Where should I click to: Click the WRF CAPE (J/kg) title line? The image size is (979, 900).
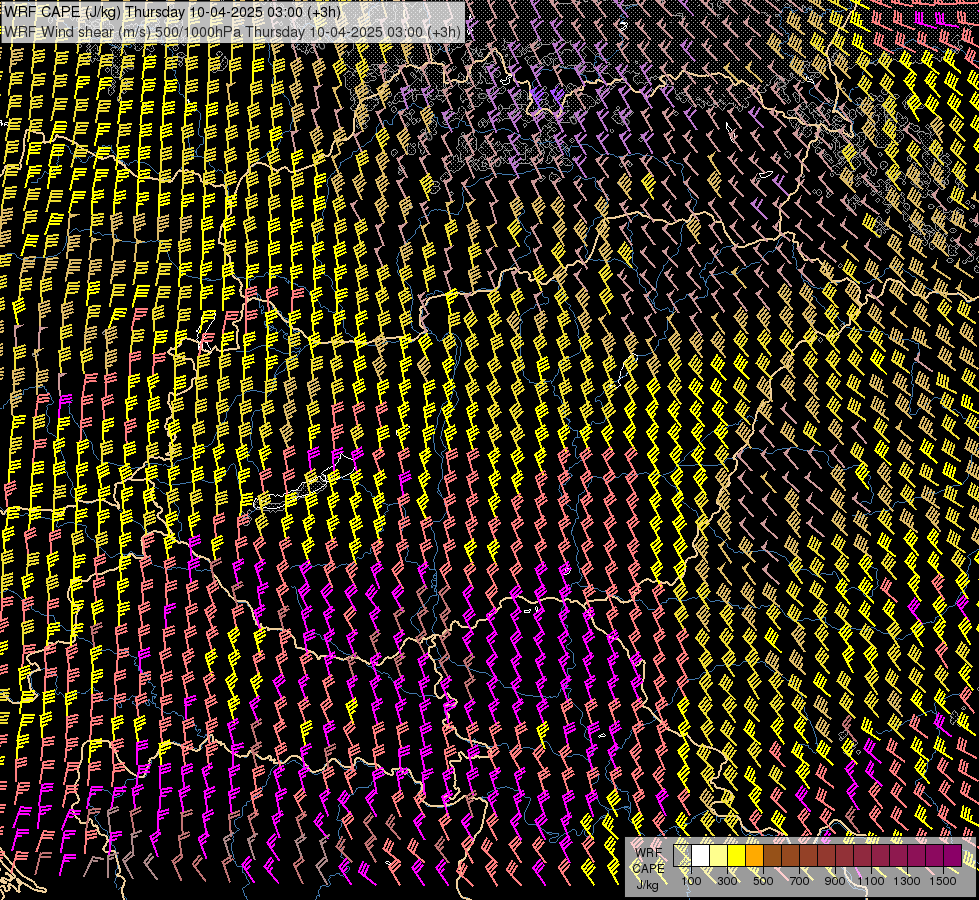tap(172, 12)
